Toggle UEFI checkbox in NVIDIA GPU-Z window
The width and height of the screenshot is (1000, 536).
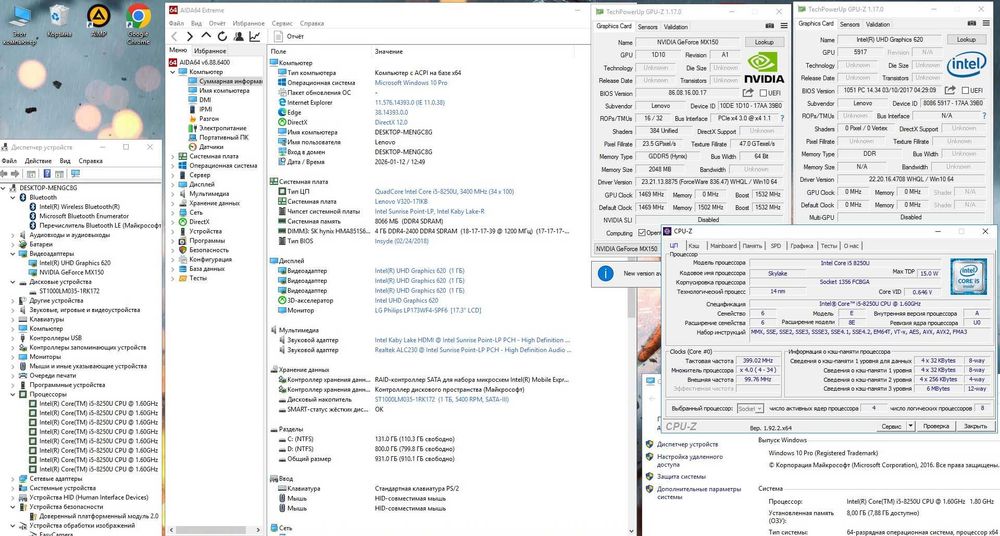tap(764, 93)
